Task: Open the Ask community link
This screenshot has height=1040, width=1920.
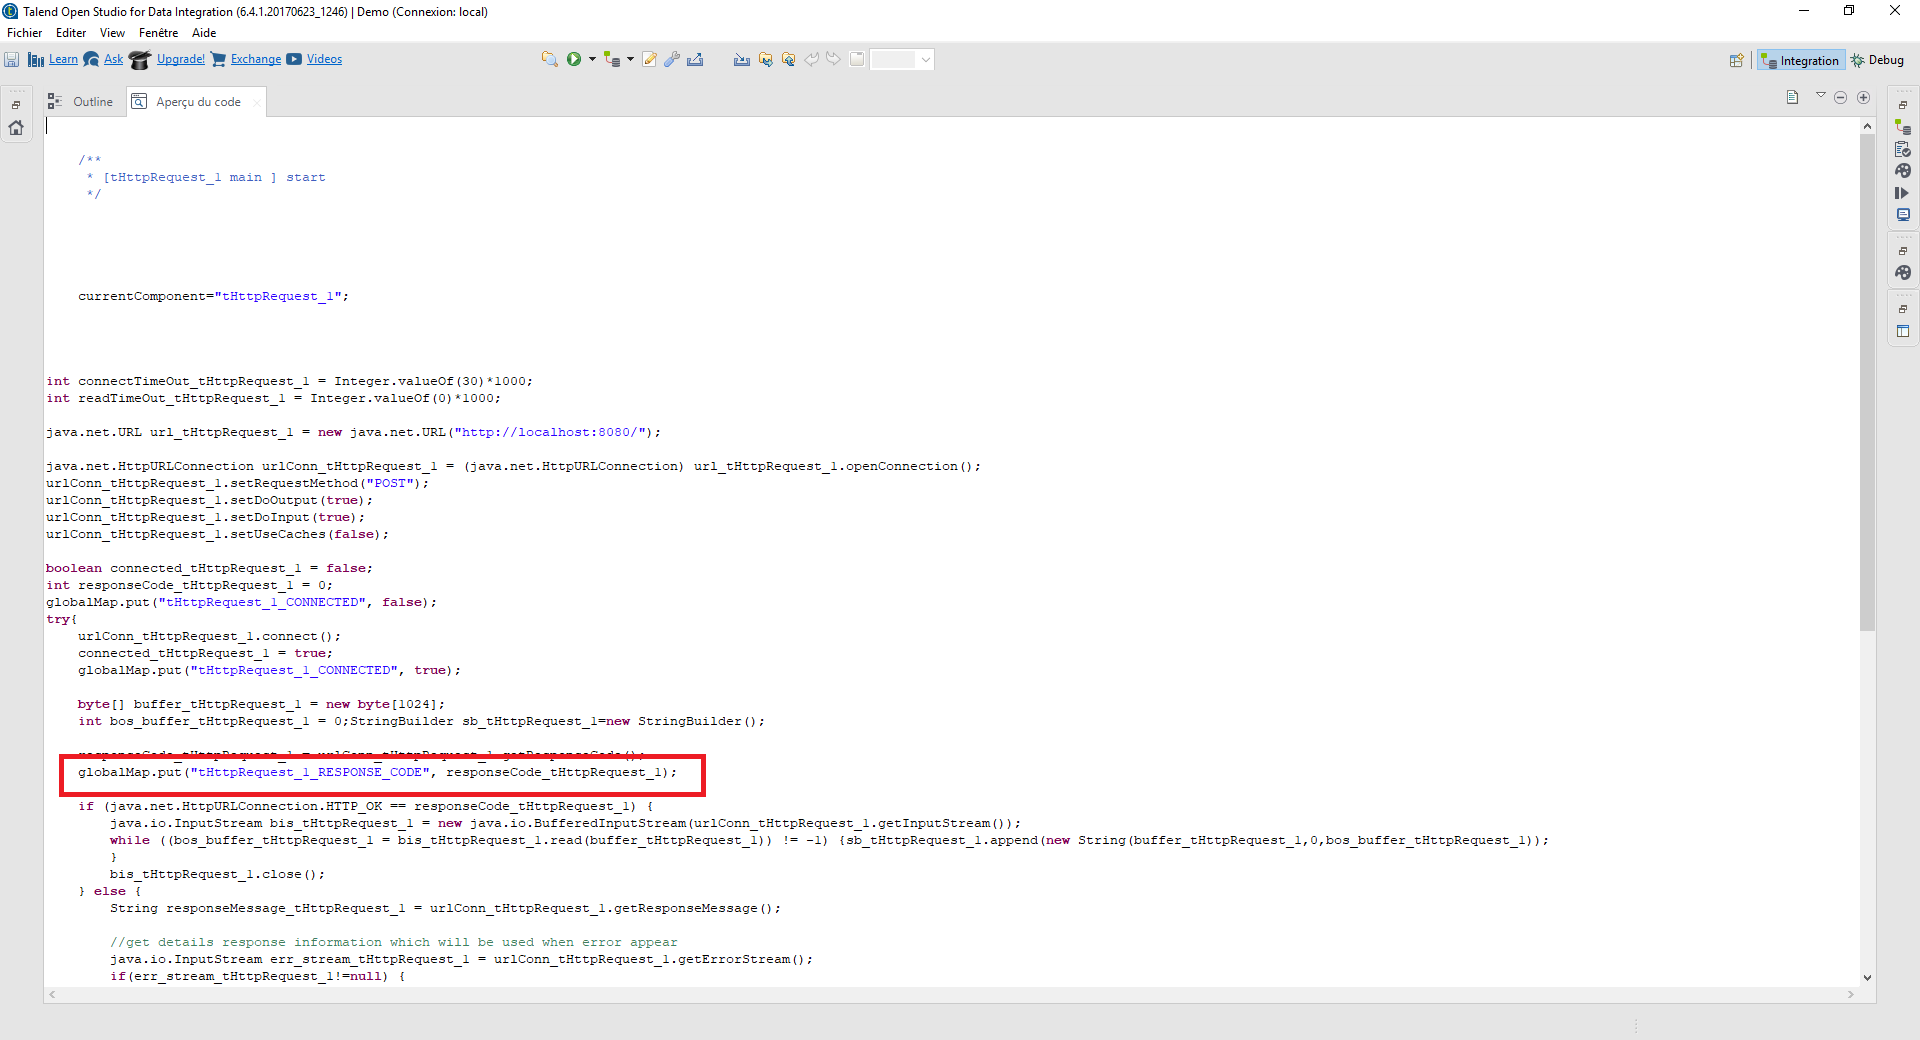Action: (x=114, y=59)
